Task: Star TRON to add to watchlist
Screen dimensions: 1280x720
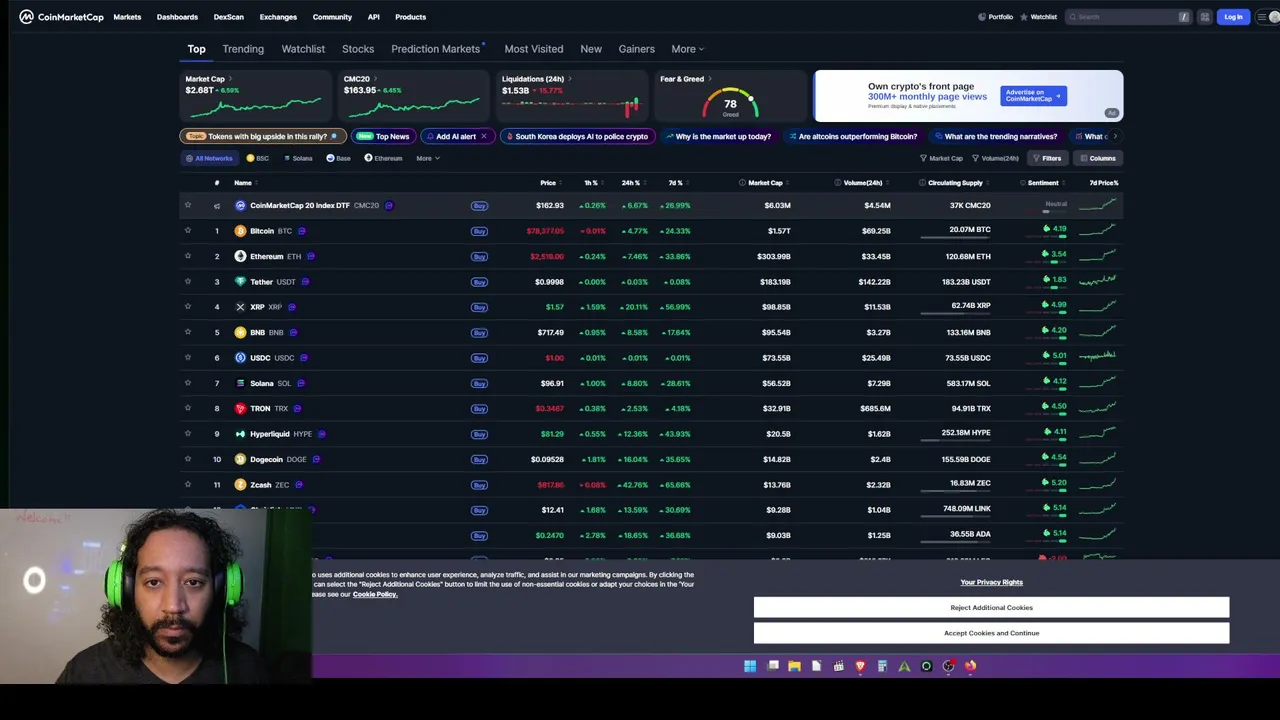Action: (x=187, y=408)
